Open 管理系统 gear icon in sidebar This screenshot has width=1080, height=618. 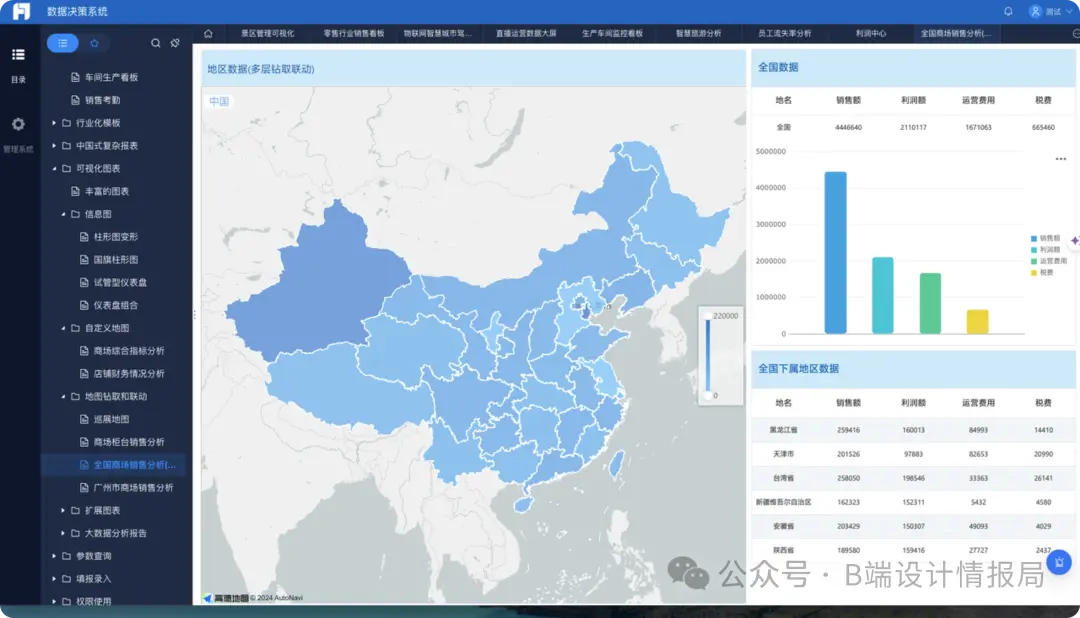tap(18, 125)
